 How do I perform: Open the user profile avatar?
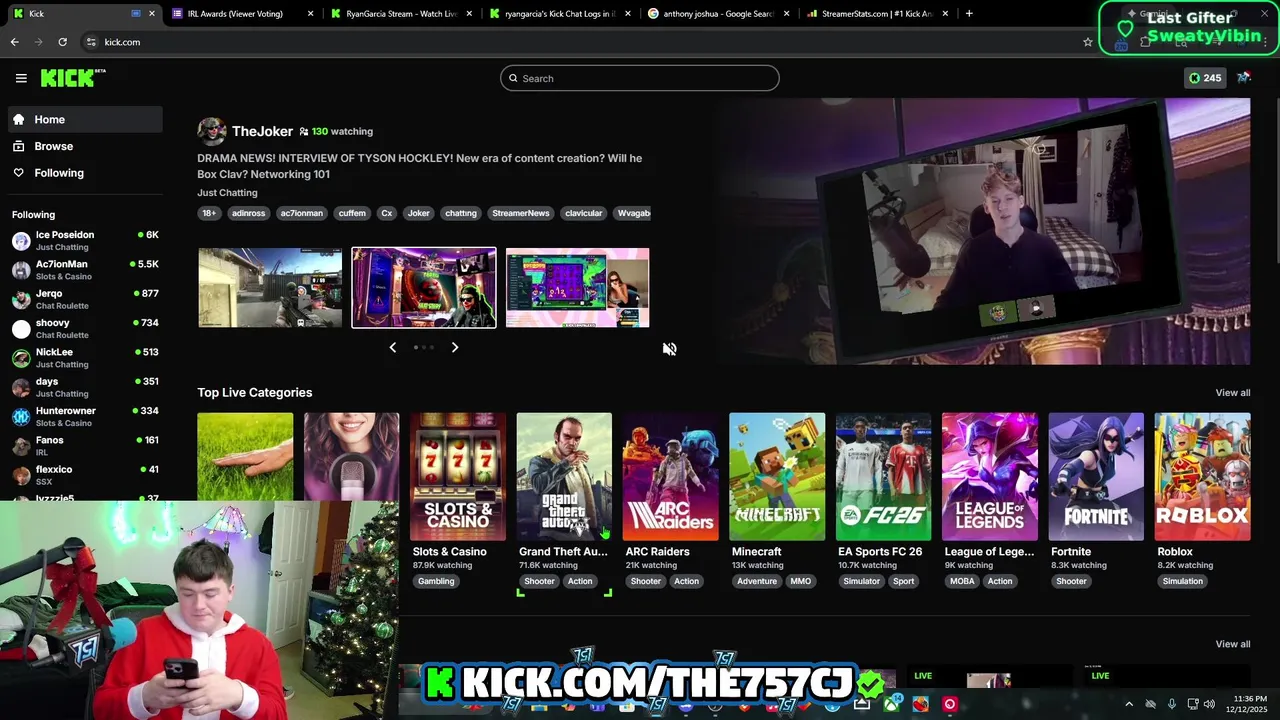point(1244,77)
